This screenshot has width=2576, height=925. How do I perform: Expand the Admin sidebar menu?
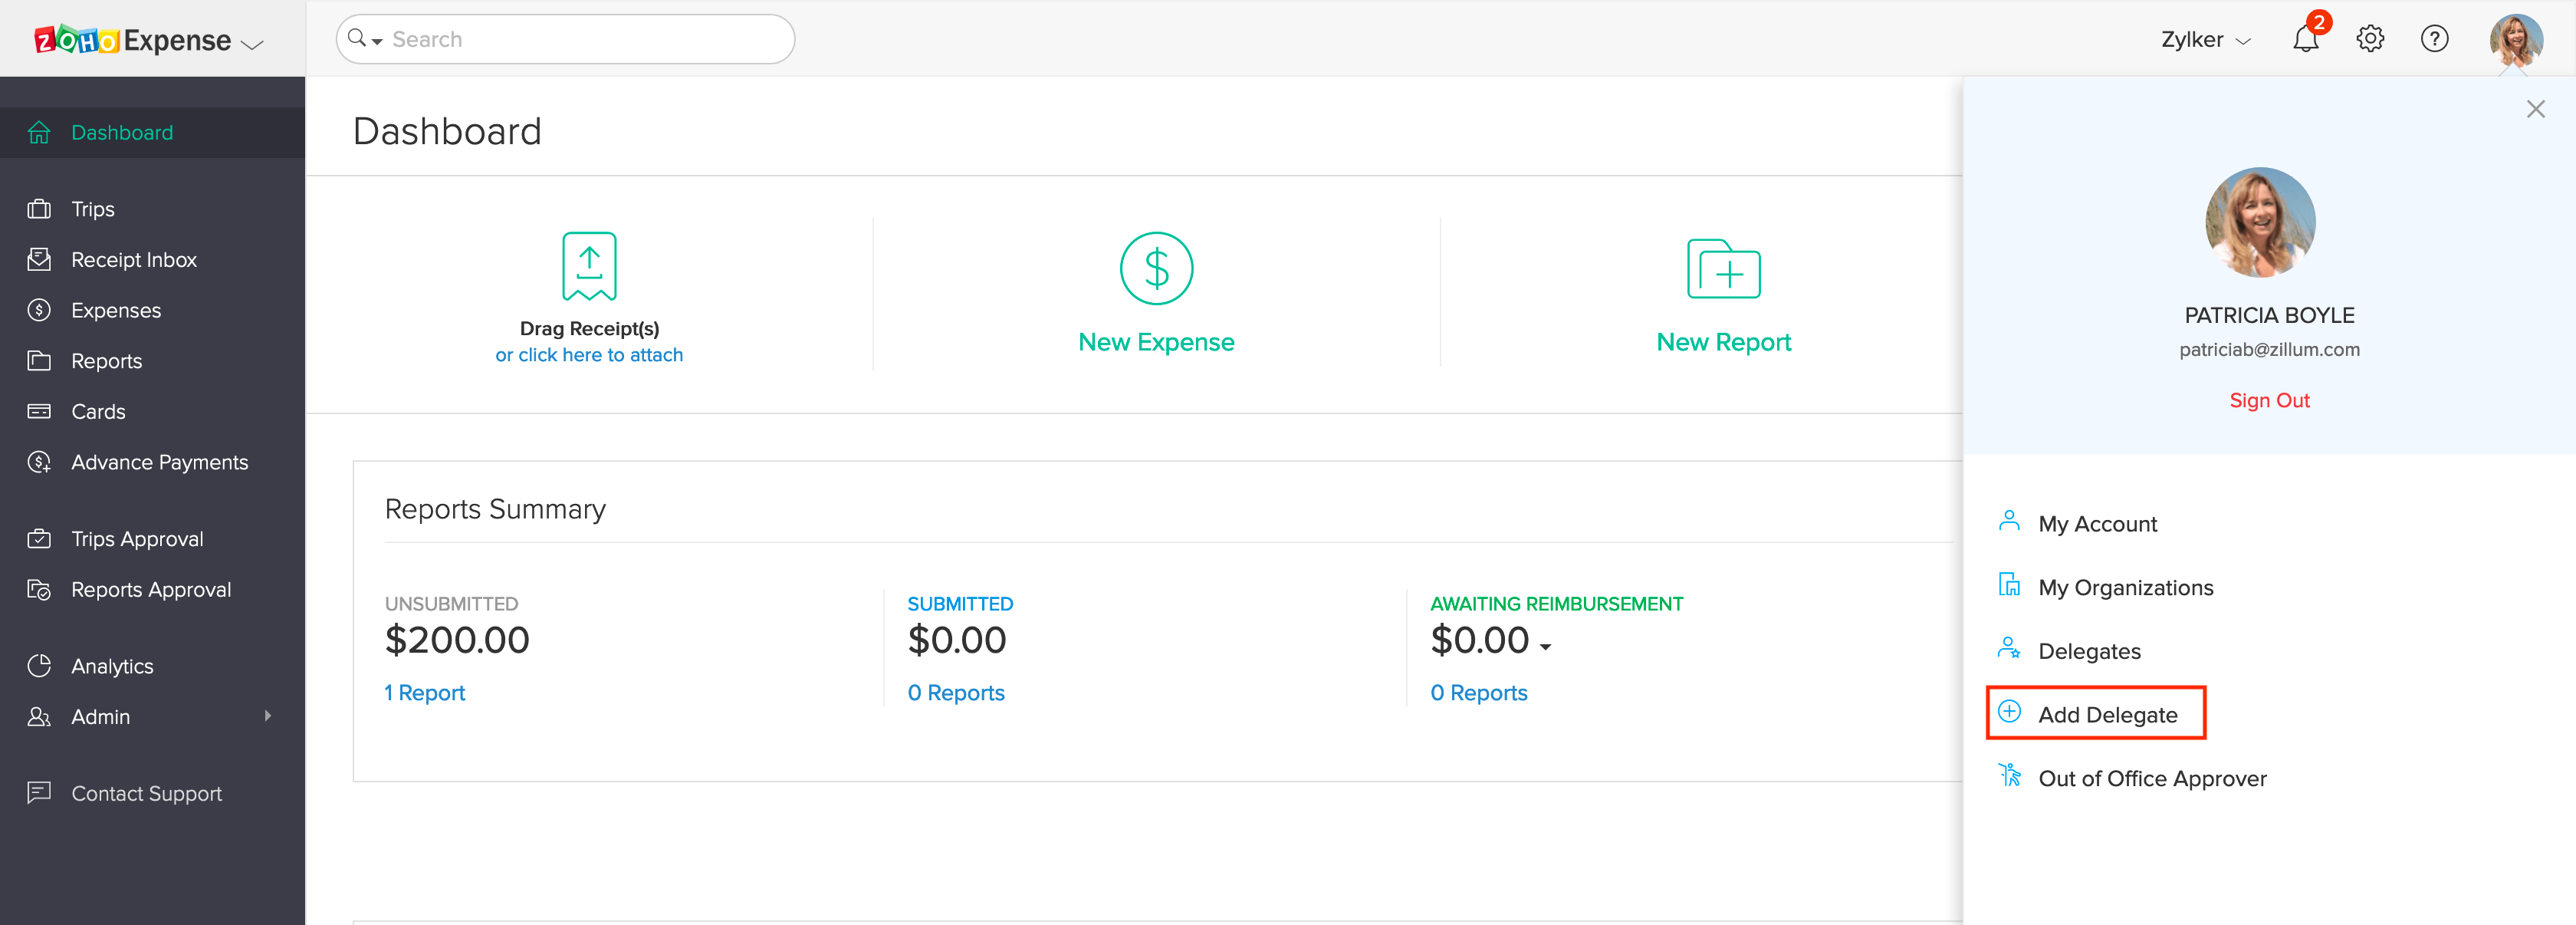coord(99,716)
